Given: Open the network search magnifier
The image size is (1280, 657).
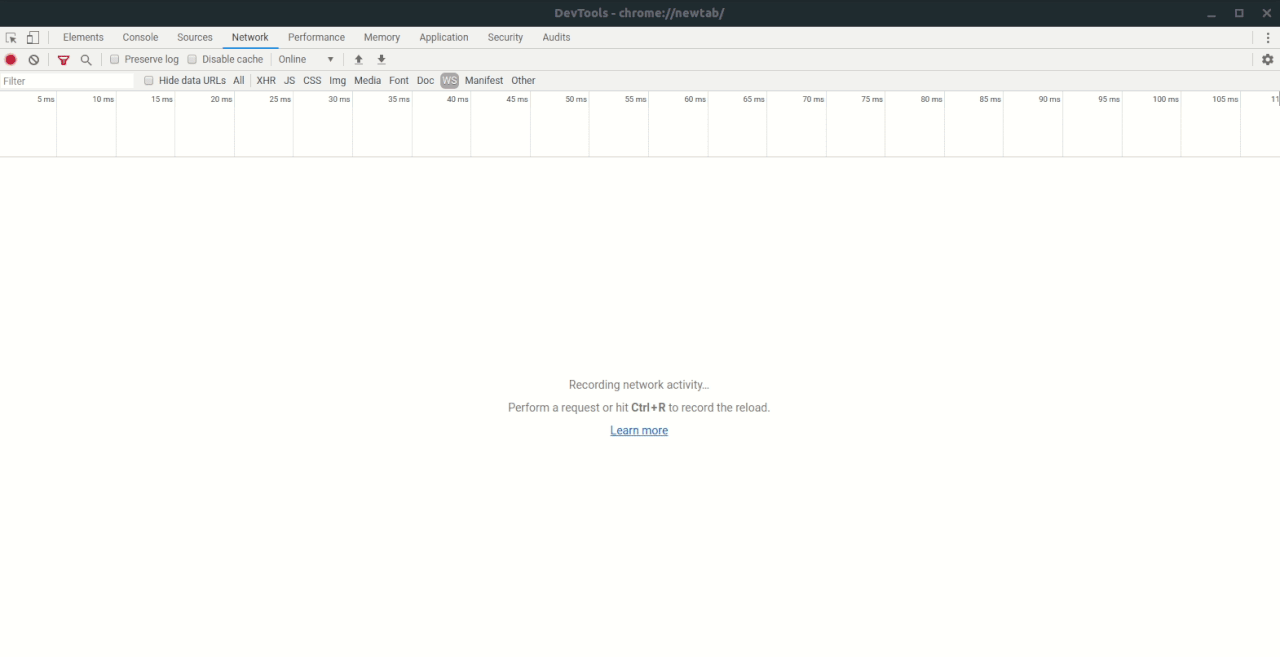Looking at the screenshot, I should point(86,60).
